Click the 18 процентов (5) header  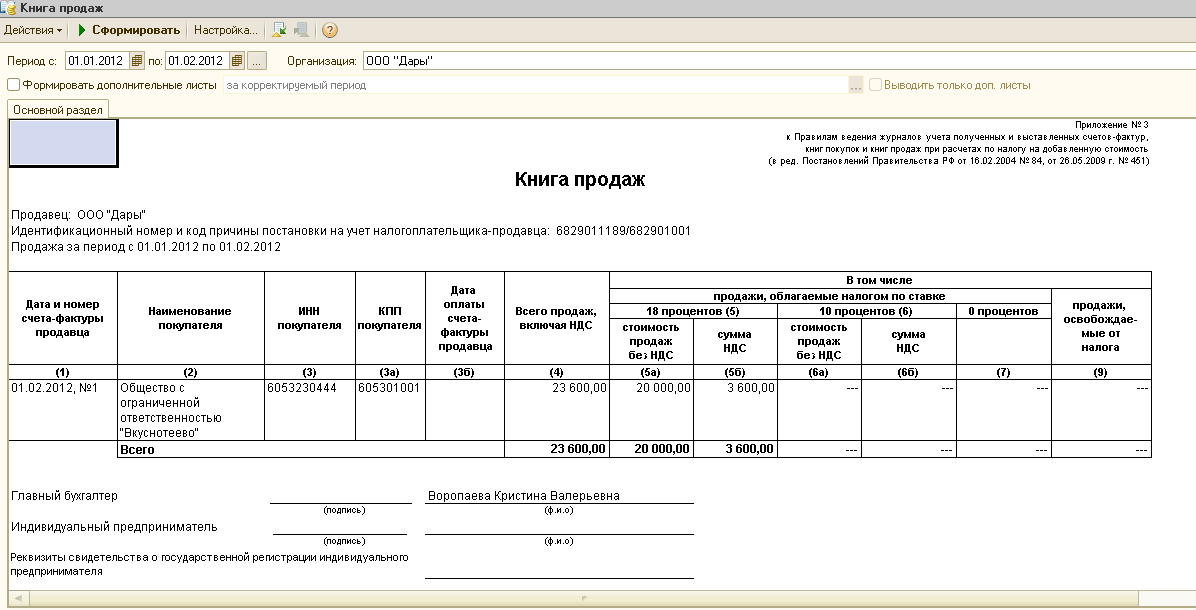pyautogui.click(x=693, y=311)
